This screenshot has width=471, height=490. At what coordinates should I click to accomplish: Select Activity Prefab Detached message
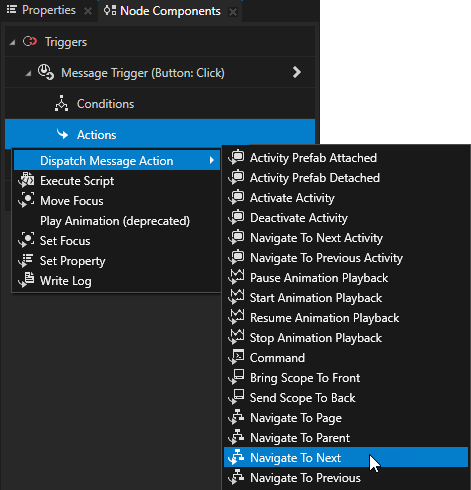346,178
